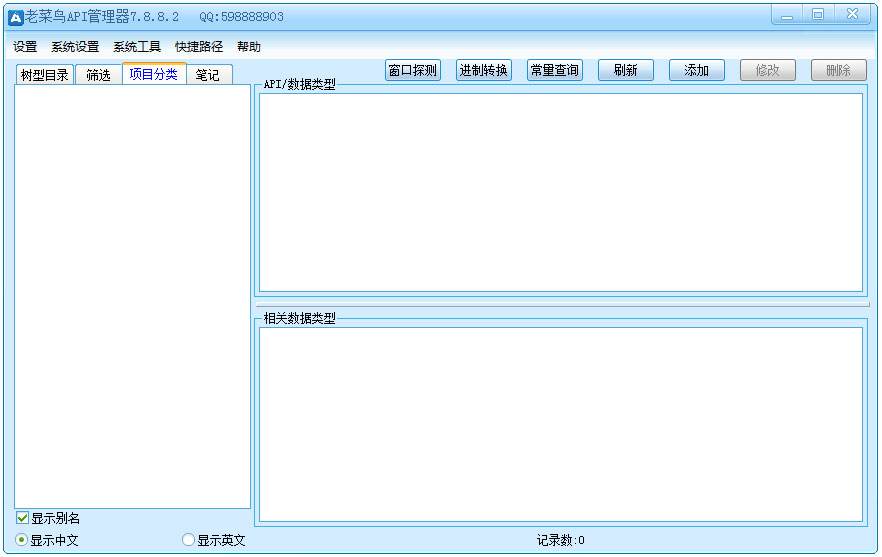This screenshot has height=557, width=882.
Task: Open the 帮助 menu
Action: [249, 47]
